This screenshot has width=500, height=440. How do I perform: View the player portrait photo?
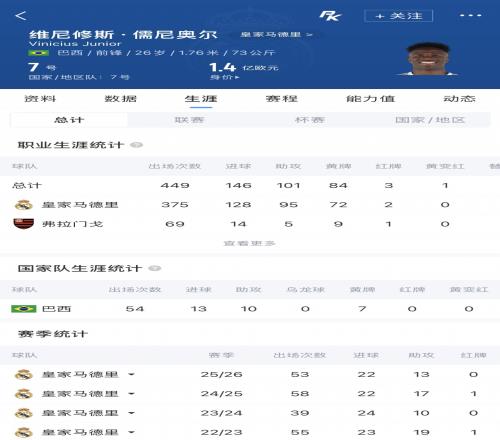pos(428,59)
